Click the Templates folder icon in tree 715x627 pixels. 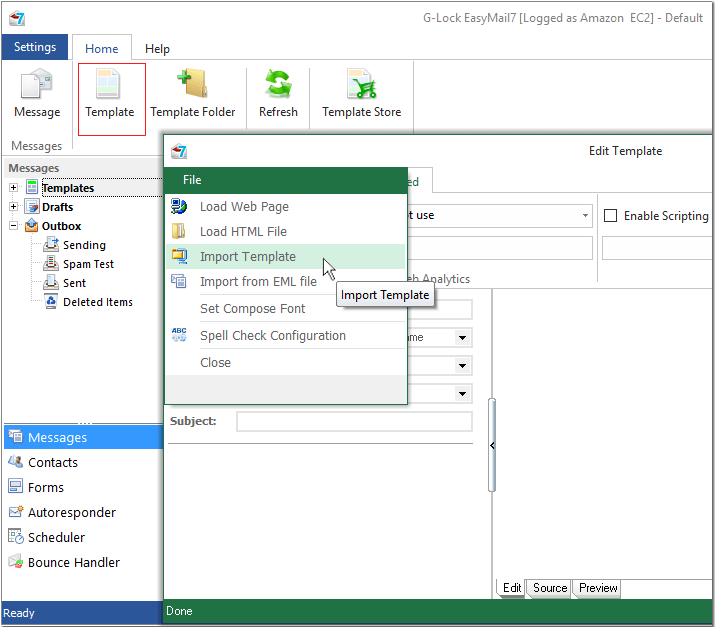[32, 187]
